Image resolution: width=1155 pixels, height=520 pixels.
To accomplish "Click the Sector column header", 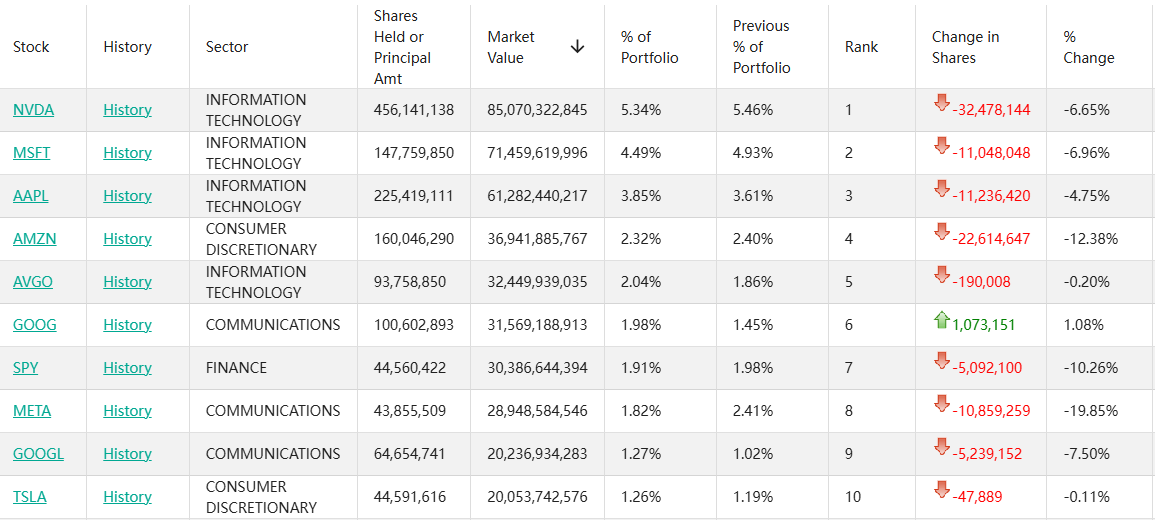I will pyautogui.click(x=227, y=47).
